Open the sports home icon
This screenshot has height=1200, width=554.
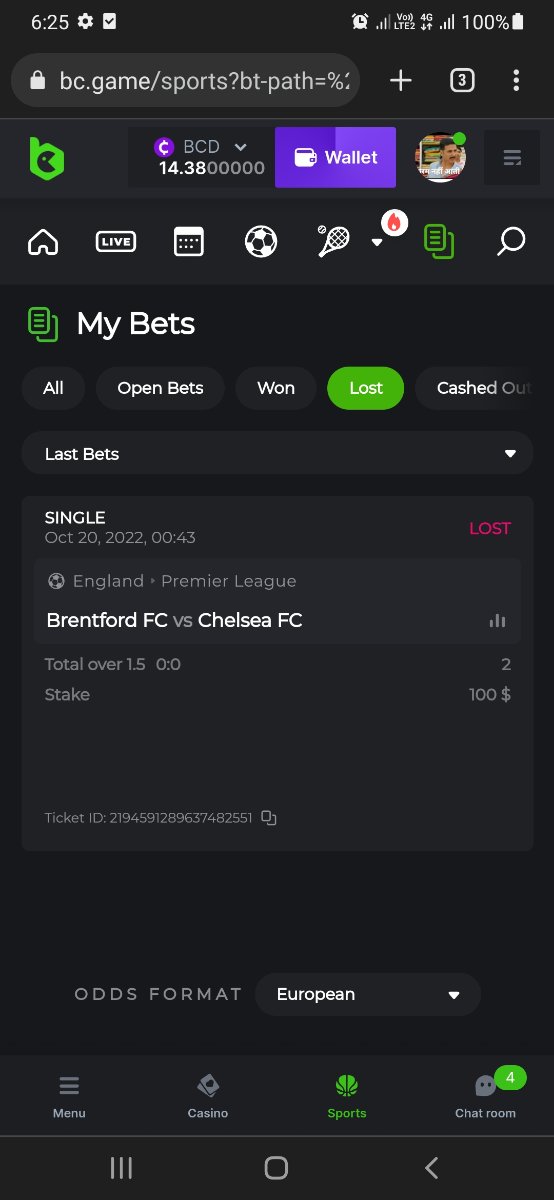pos(43,241)
